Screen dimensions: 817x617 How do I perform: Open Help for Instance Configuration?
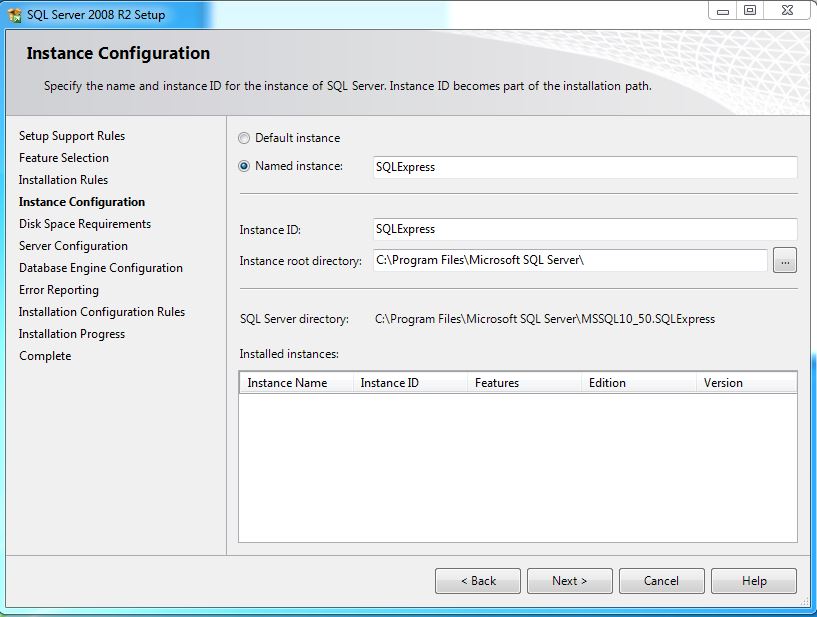[x=753, y=580]
